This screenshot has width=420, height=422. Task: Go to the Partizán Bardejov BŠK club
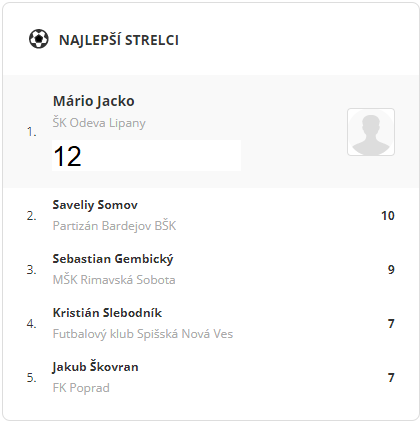(114, 226)
